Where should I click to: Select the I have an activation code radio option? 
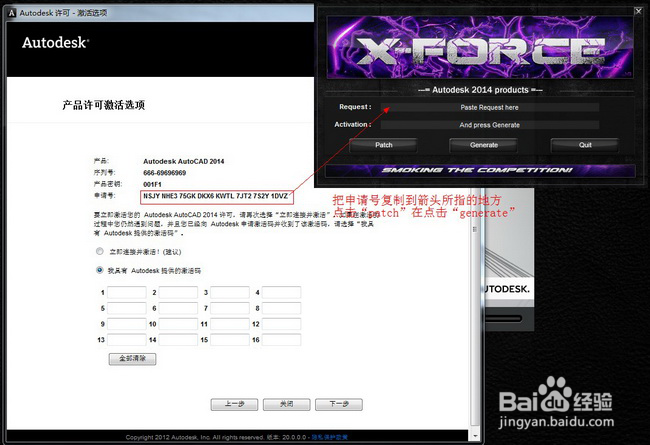99,270
